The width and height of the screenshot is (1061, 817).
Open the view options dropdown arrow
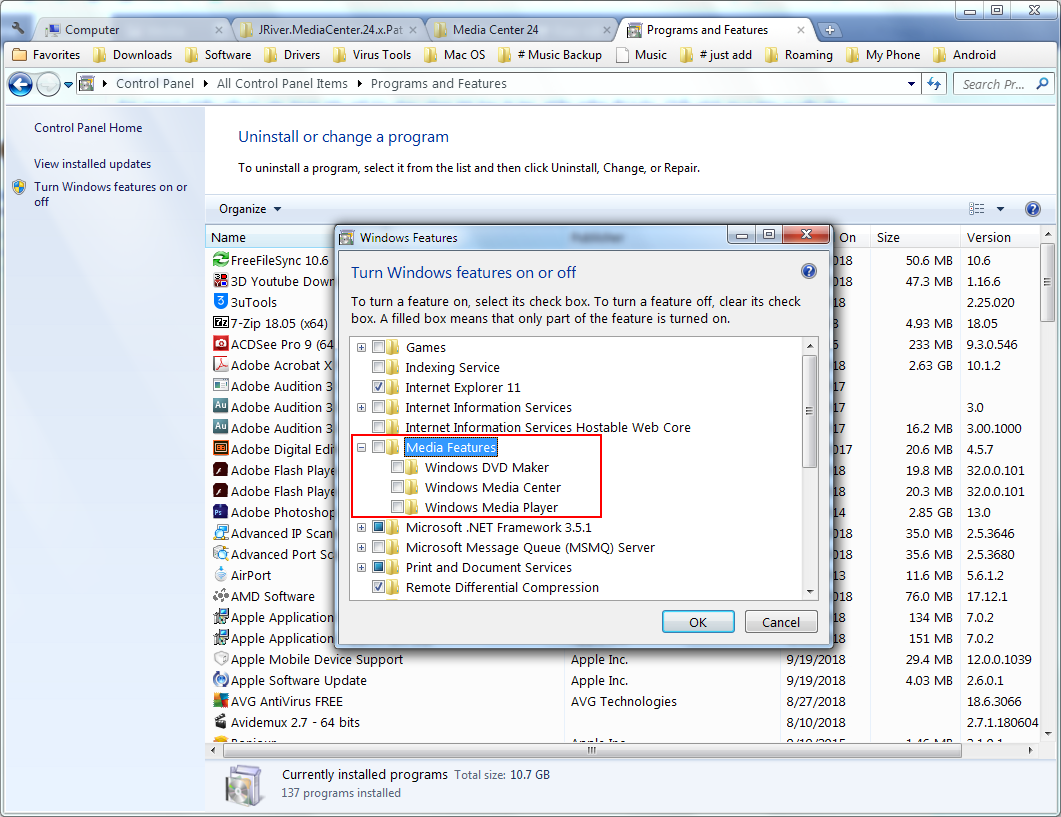point(1000,208)
